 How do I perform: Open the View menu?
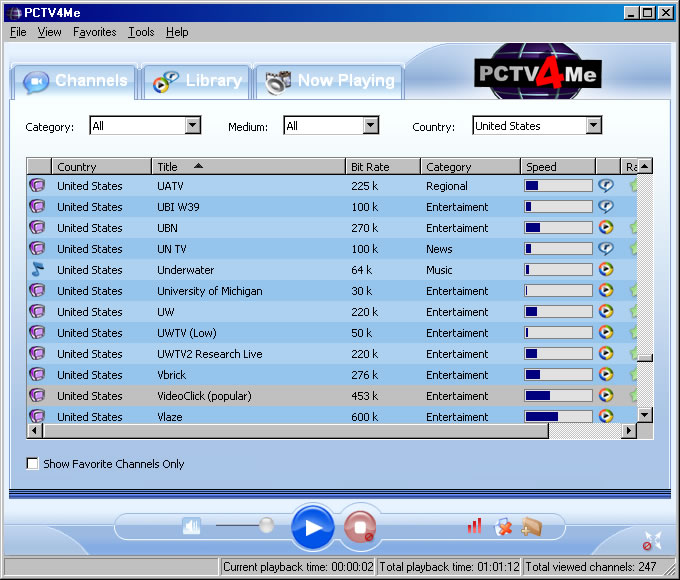49,32
